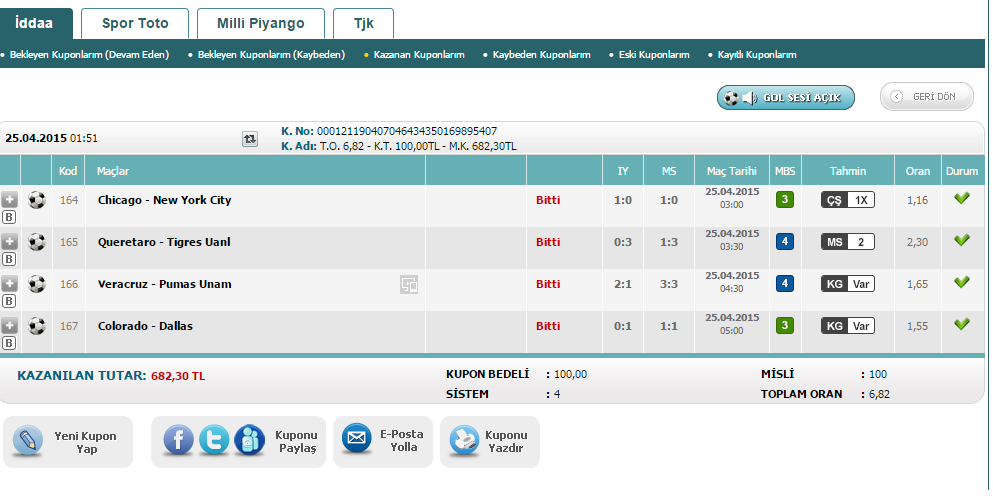This screenshot has height=496, width=993.
Task: Click the KG Var badge for Veracruz
Action: pyautogui.click(x=848, y=284)
